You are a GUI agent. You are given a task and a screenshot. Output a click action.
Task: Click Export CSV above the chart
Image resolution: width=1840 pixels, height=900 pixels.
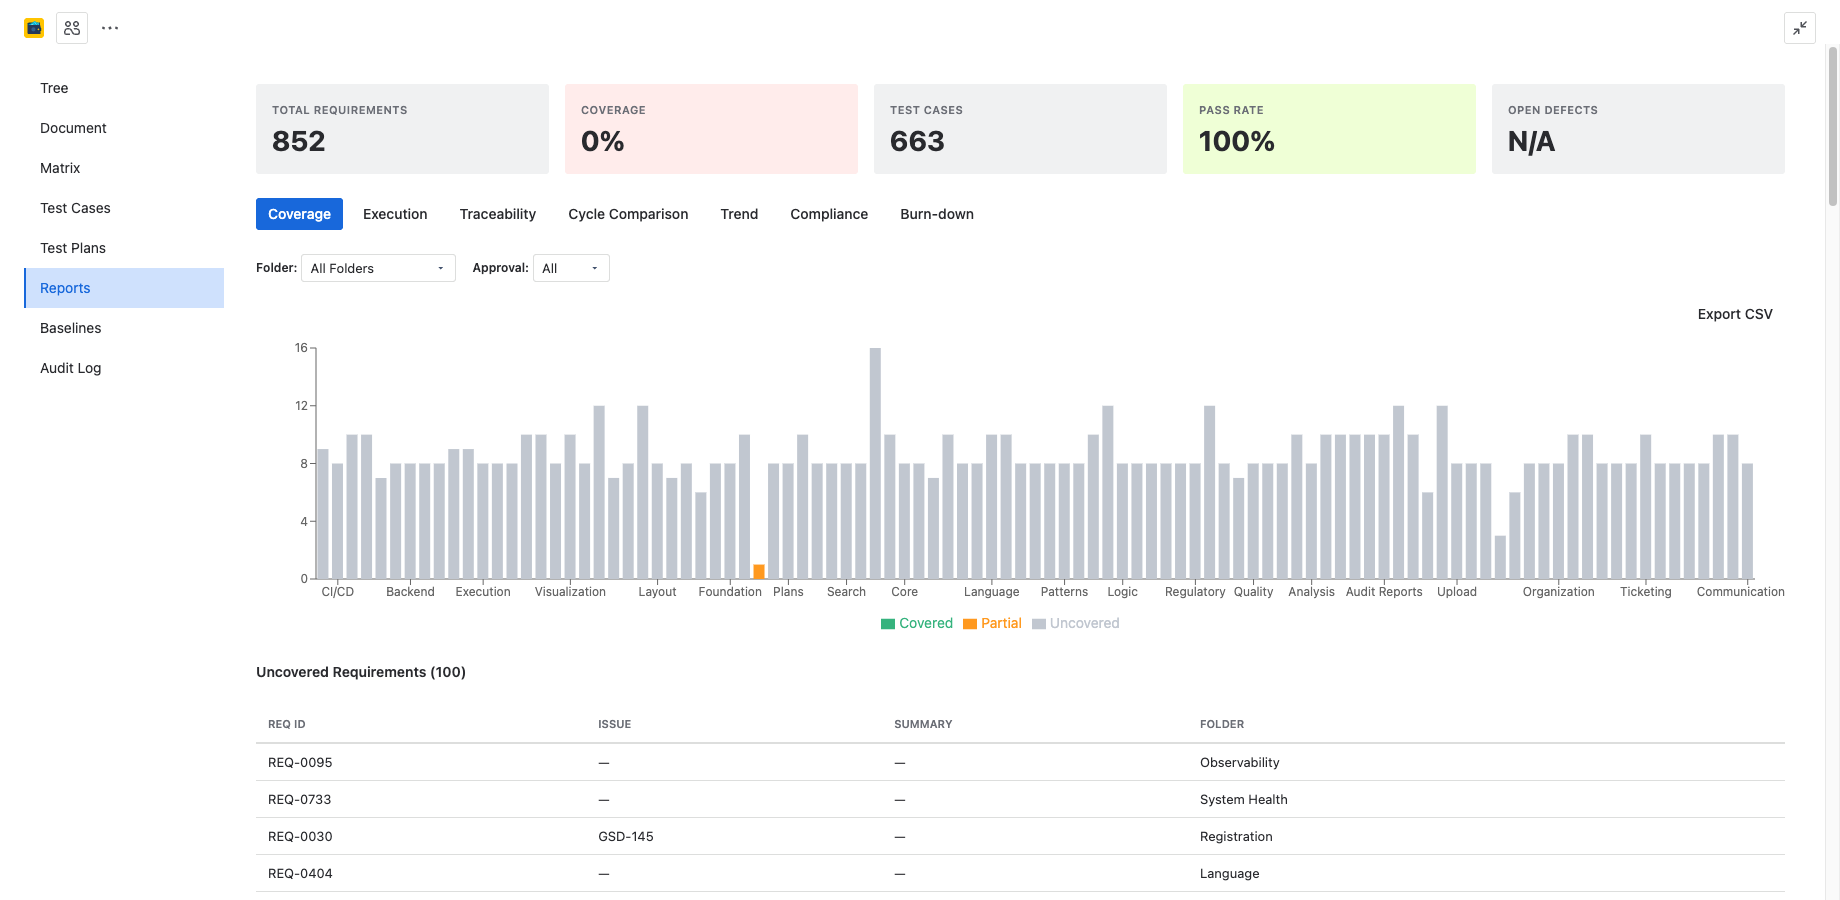click(1734, 314)
